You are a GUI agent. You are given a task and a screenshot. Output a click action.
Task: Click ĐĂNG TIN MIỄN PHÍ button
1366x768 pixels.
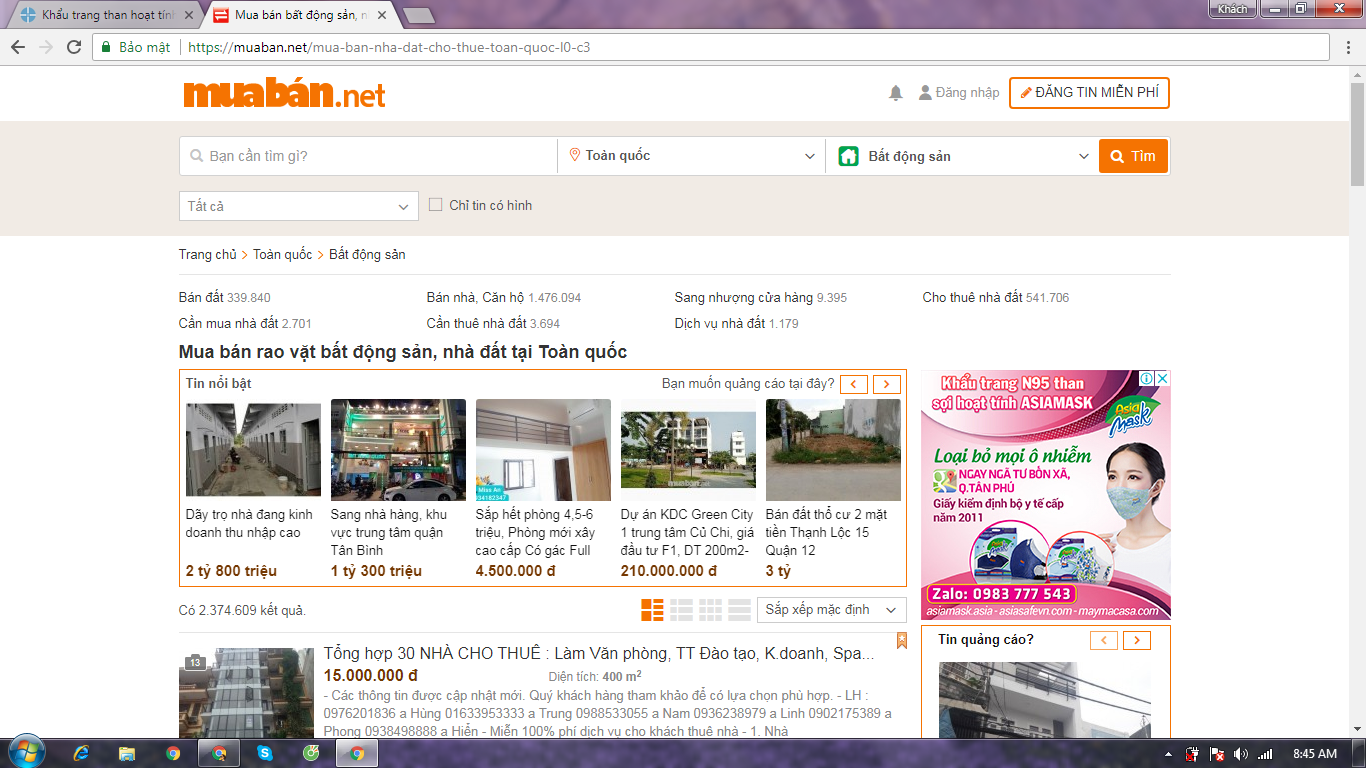click(1089, 92)
